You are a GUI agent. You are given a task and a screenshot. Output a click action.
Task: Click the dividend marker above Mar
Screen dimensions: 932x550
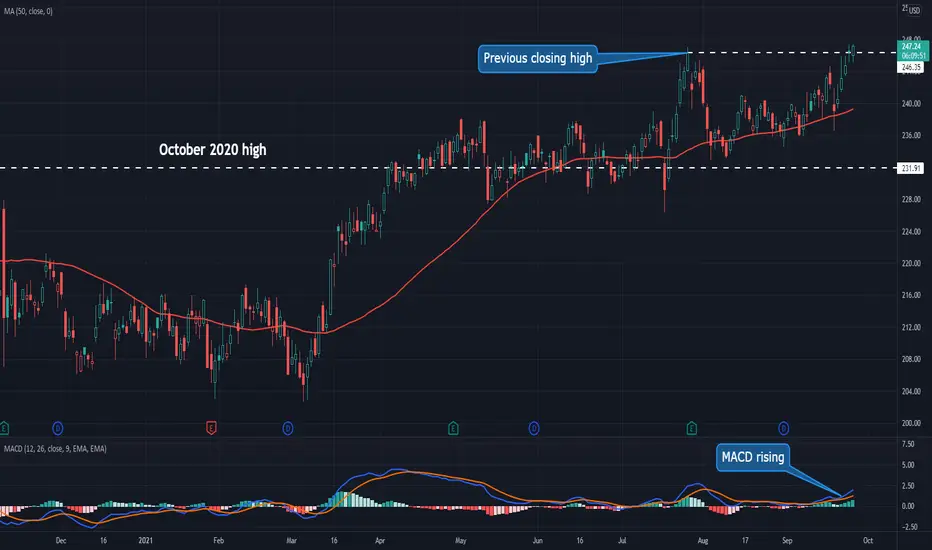coord(288,428)
